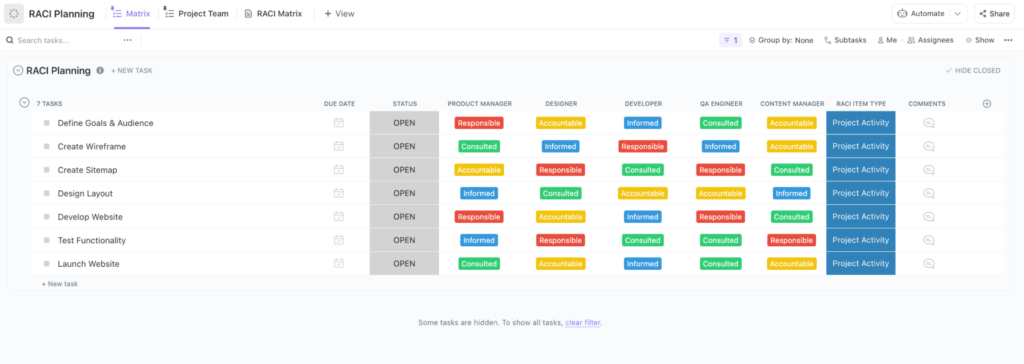Open the three-dot menu next to search
Image resolution: width=1024 pixels, height=364 pixels.
(127, 40)
